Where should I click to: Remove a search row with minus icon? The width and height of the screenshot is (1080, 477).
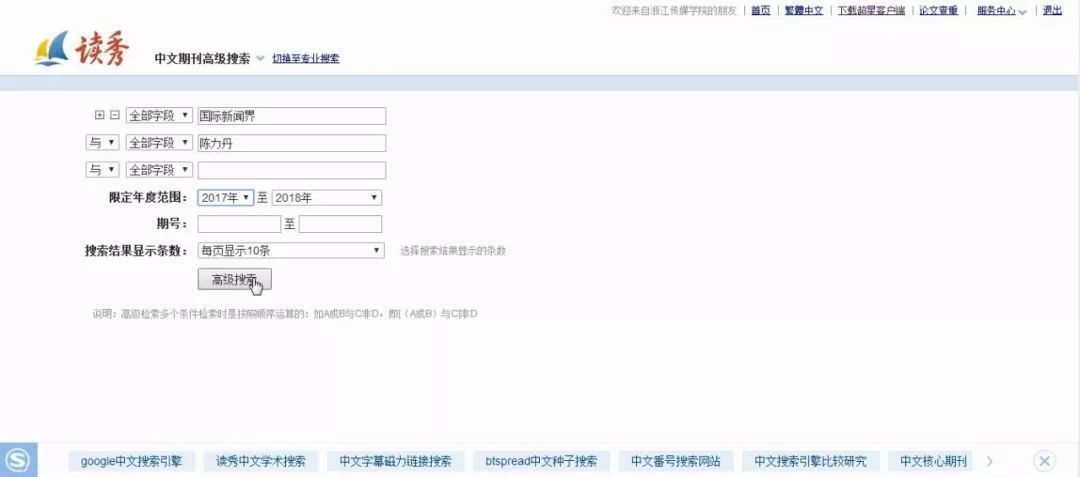115,116
